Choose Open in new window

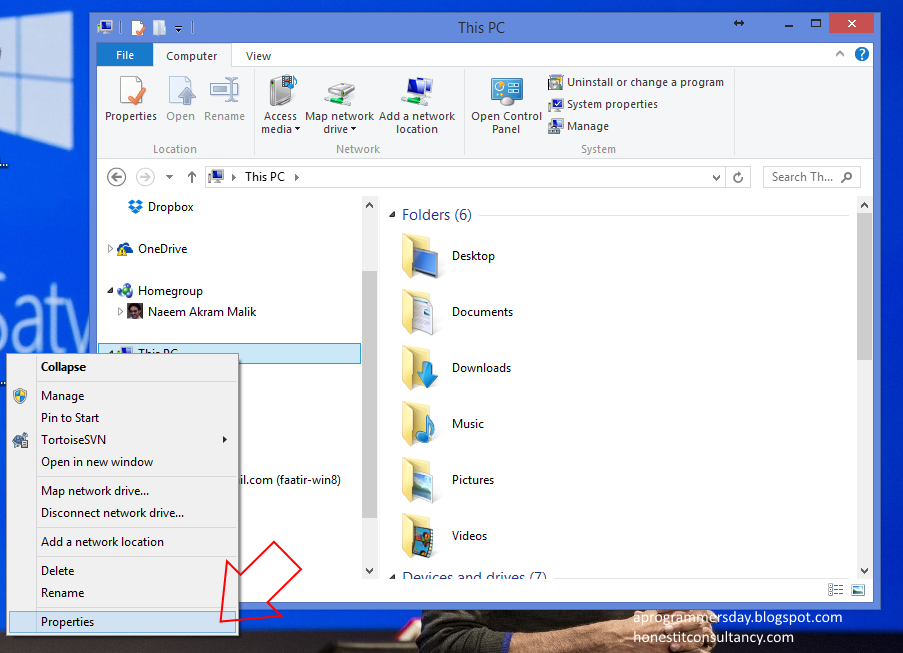[123, 462]
